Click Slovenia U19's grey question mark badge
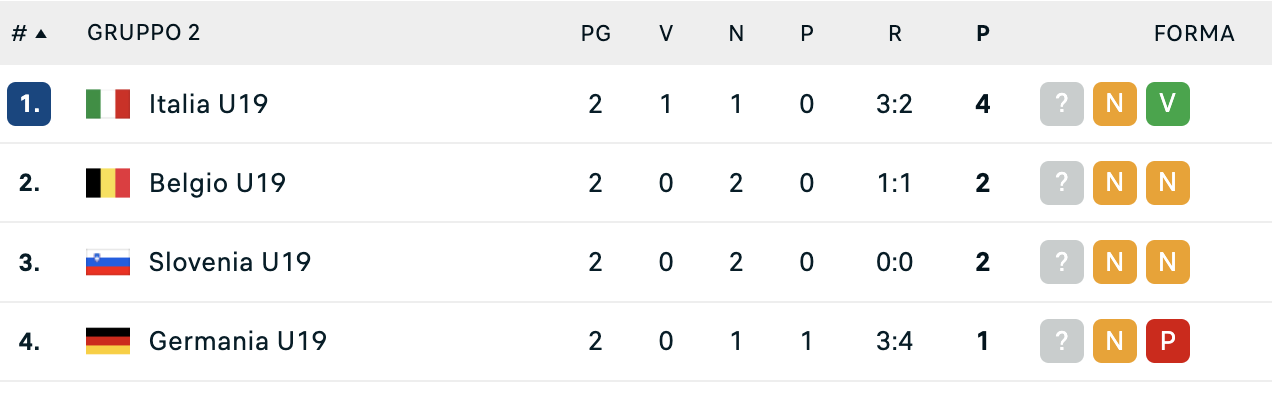Image resolution: width=1272 pixels, height=398 pixels. click(1062, 263)
